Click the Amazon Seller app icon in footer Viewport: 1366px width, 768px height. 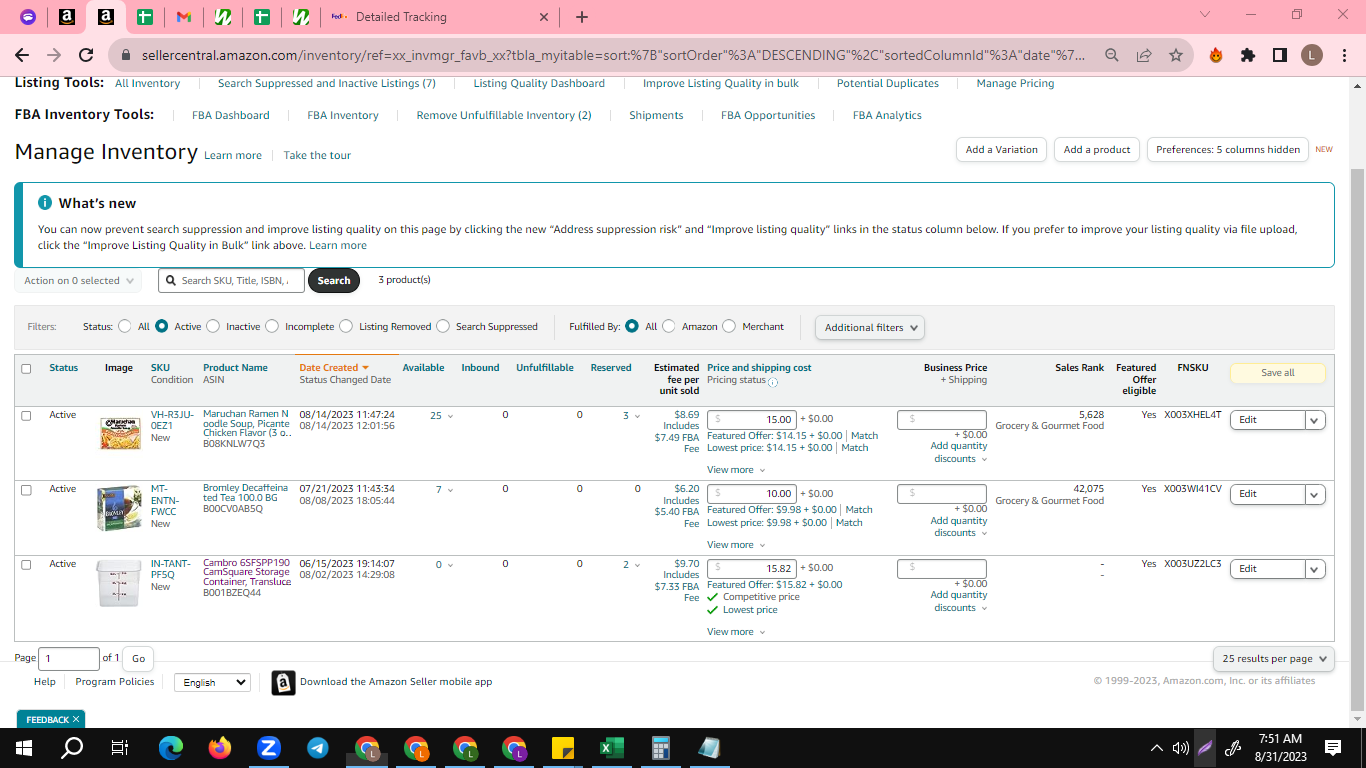tap(283, 682)
